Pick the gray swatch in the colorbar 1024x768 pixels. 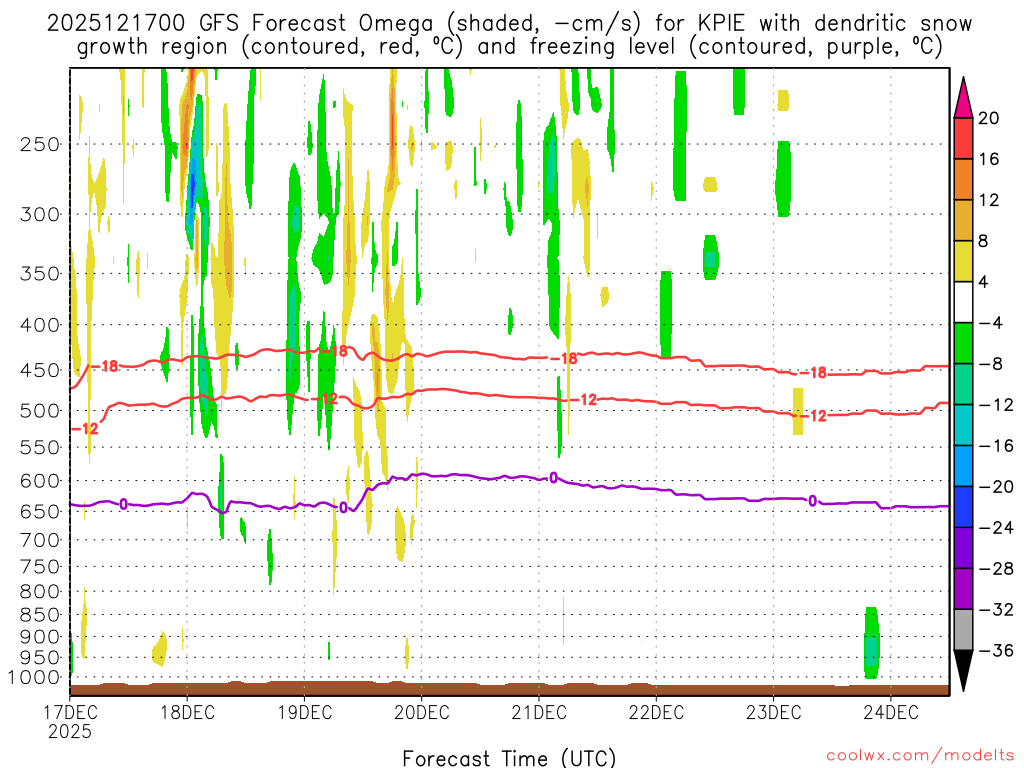click(964, 629)
